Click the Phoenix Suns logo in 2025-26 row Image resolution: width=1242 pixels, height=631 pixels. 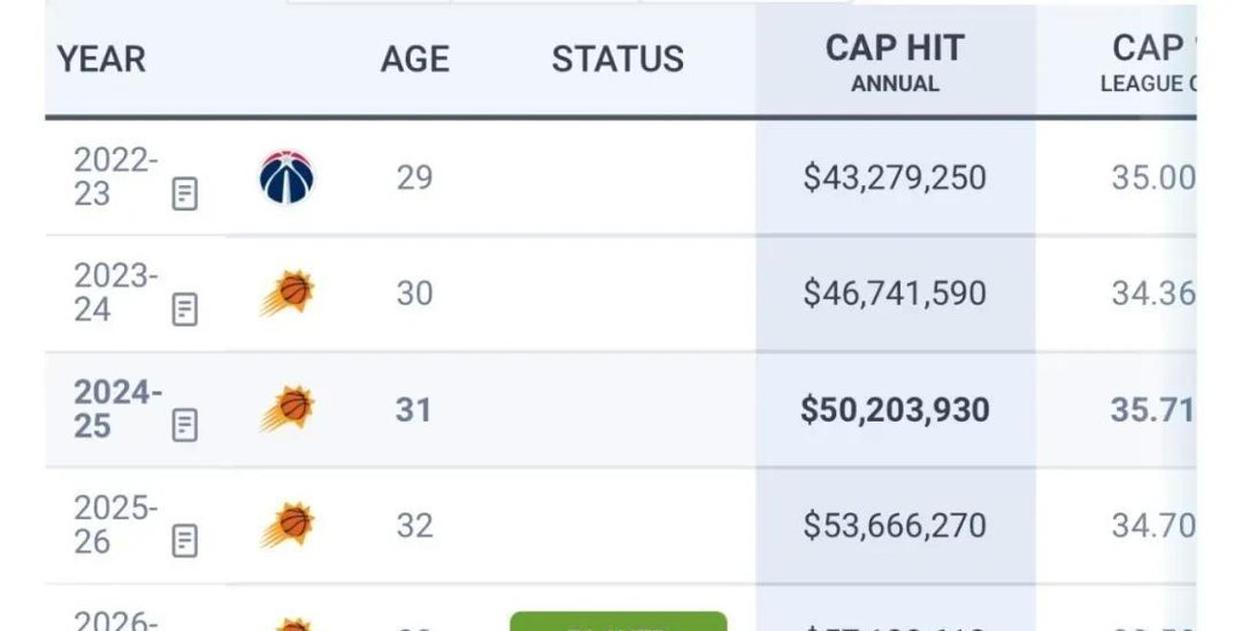tap(288, 525)
